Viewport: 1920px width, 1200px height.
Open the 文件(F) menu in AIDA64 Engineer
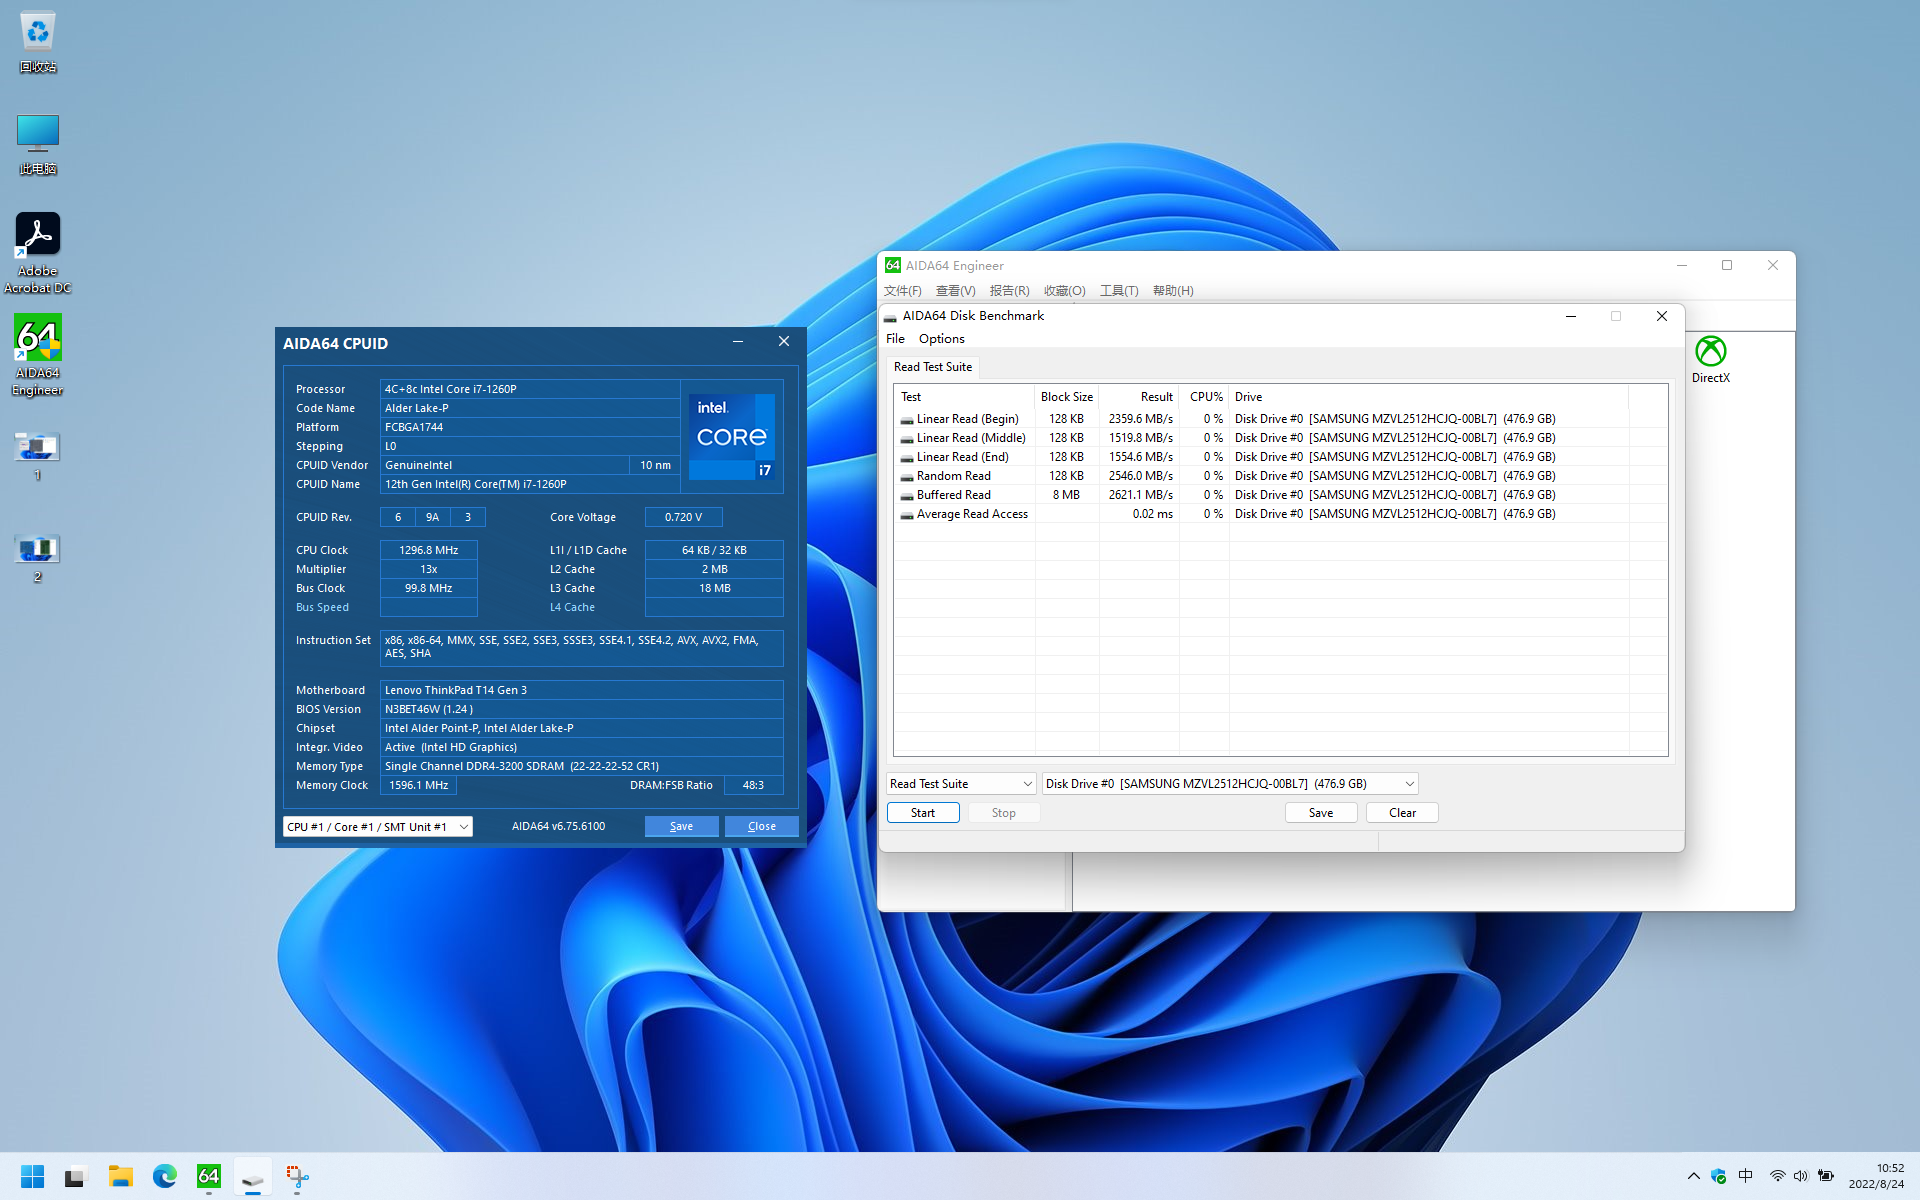click(902, 291)
